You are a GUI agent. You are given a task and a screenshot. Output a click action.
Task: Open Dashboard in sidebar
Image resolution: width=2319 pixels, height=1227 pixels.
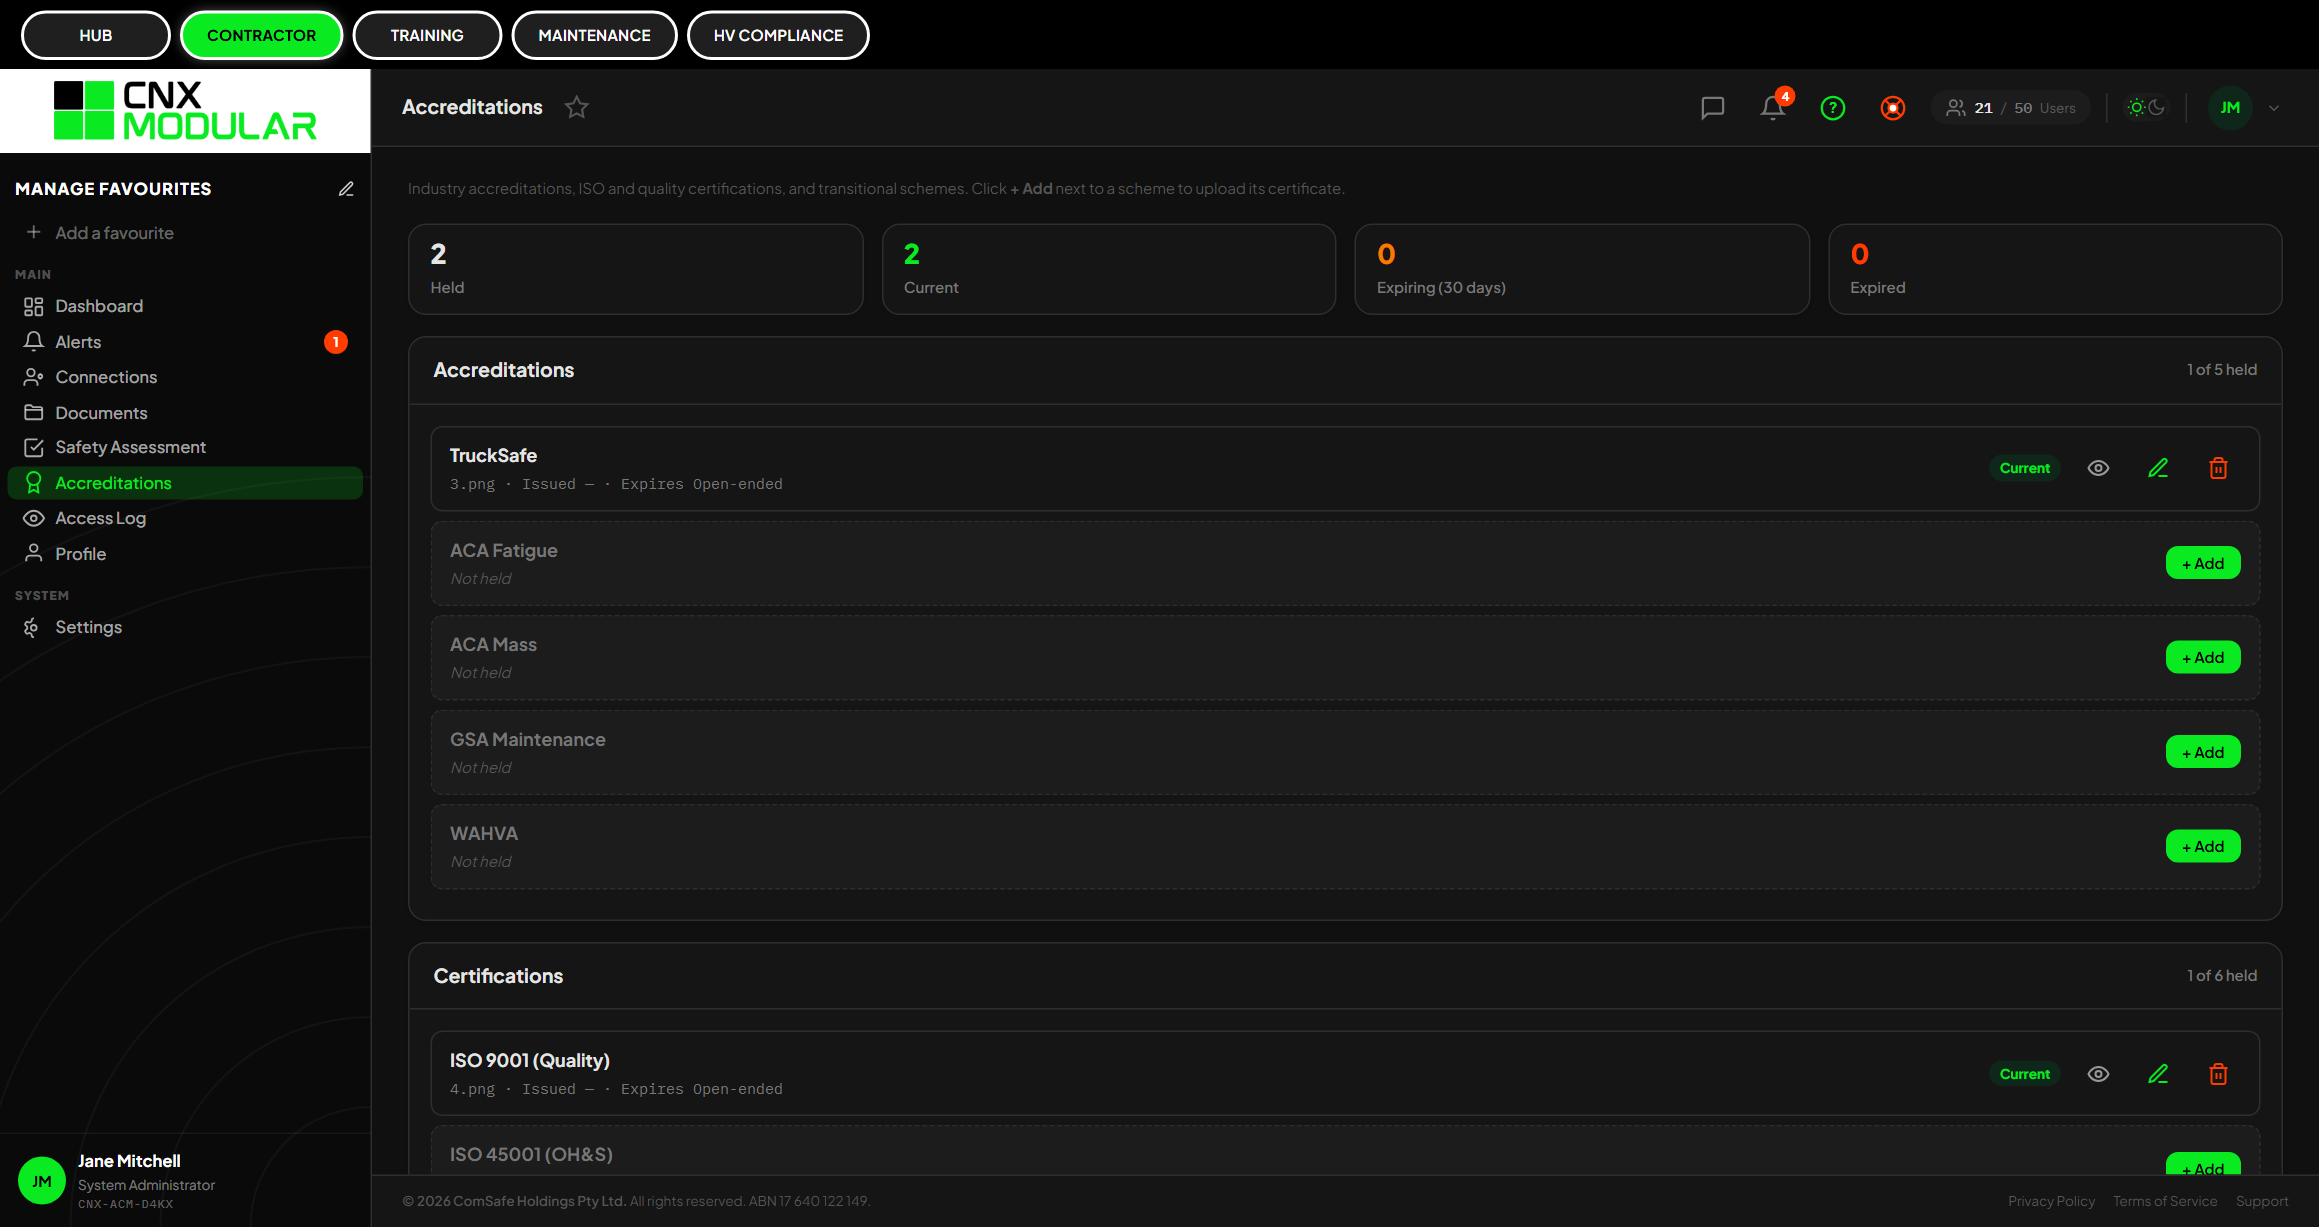[185, 306]
